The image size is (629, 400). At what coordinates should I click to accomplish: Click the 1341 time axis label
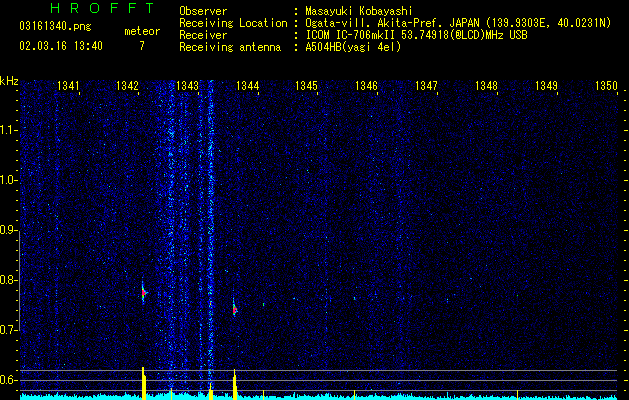point(68,86)
